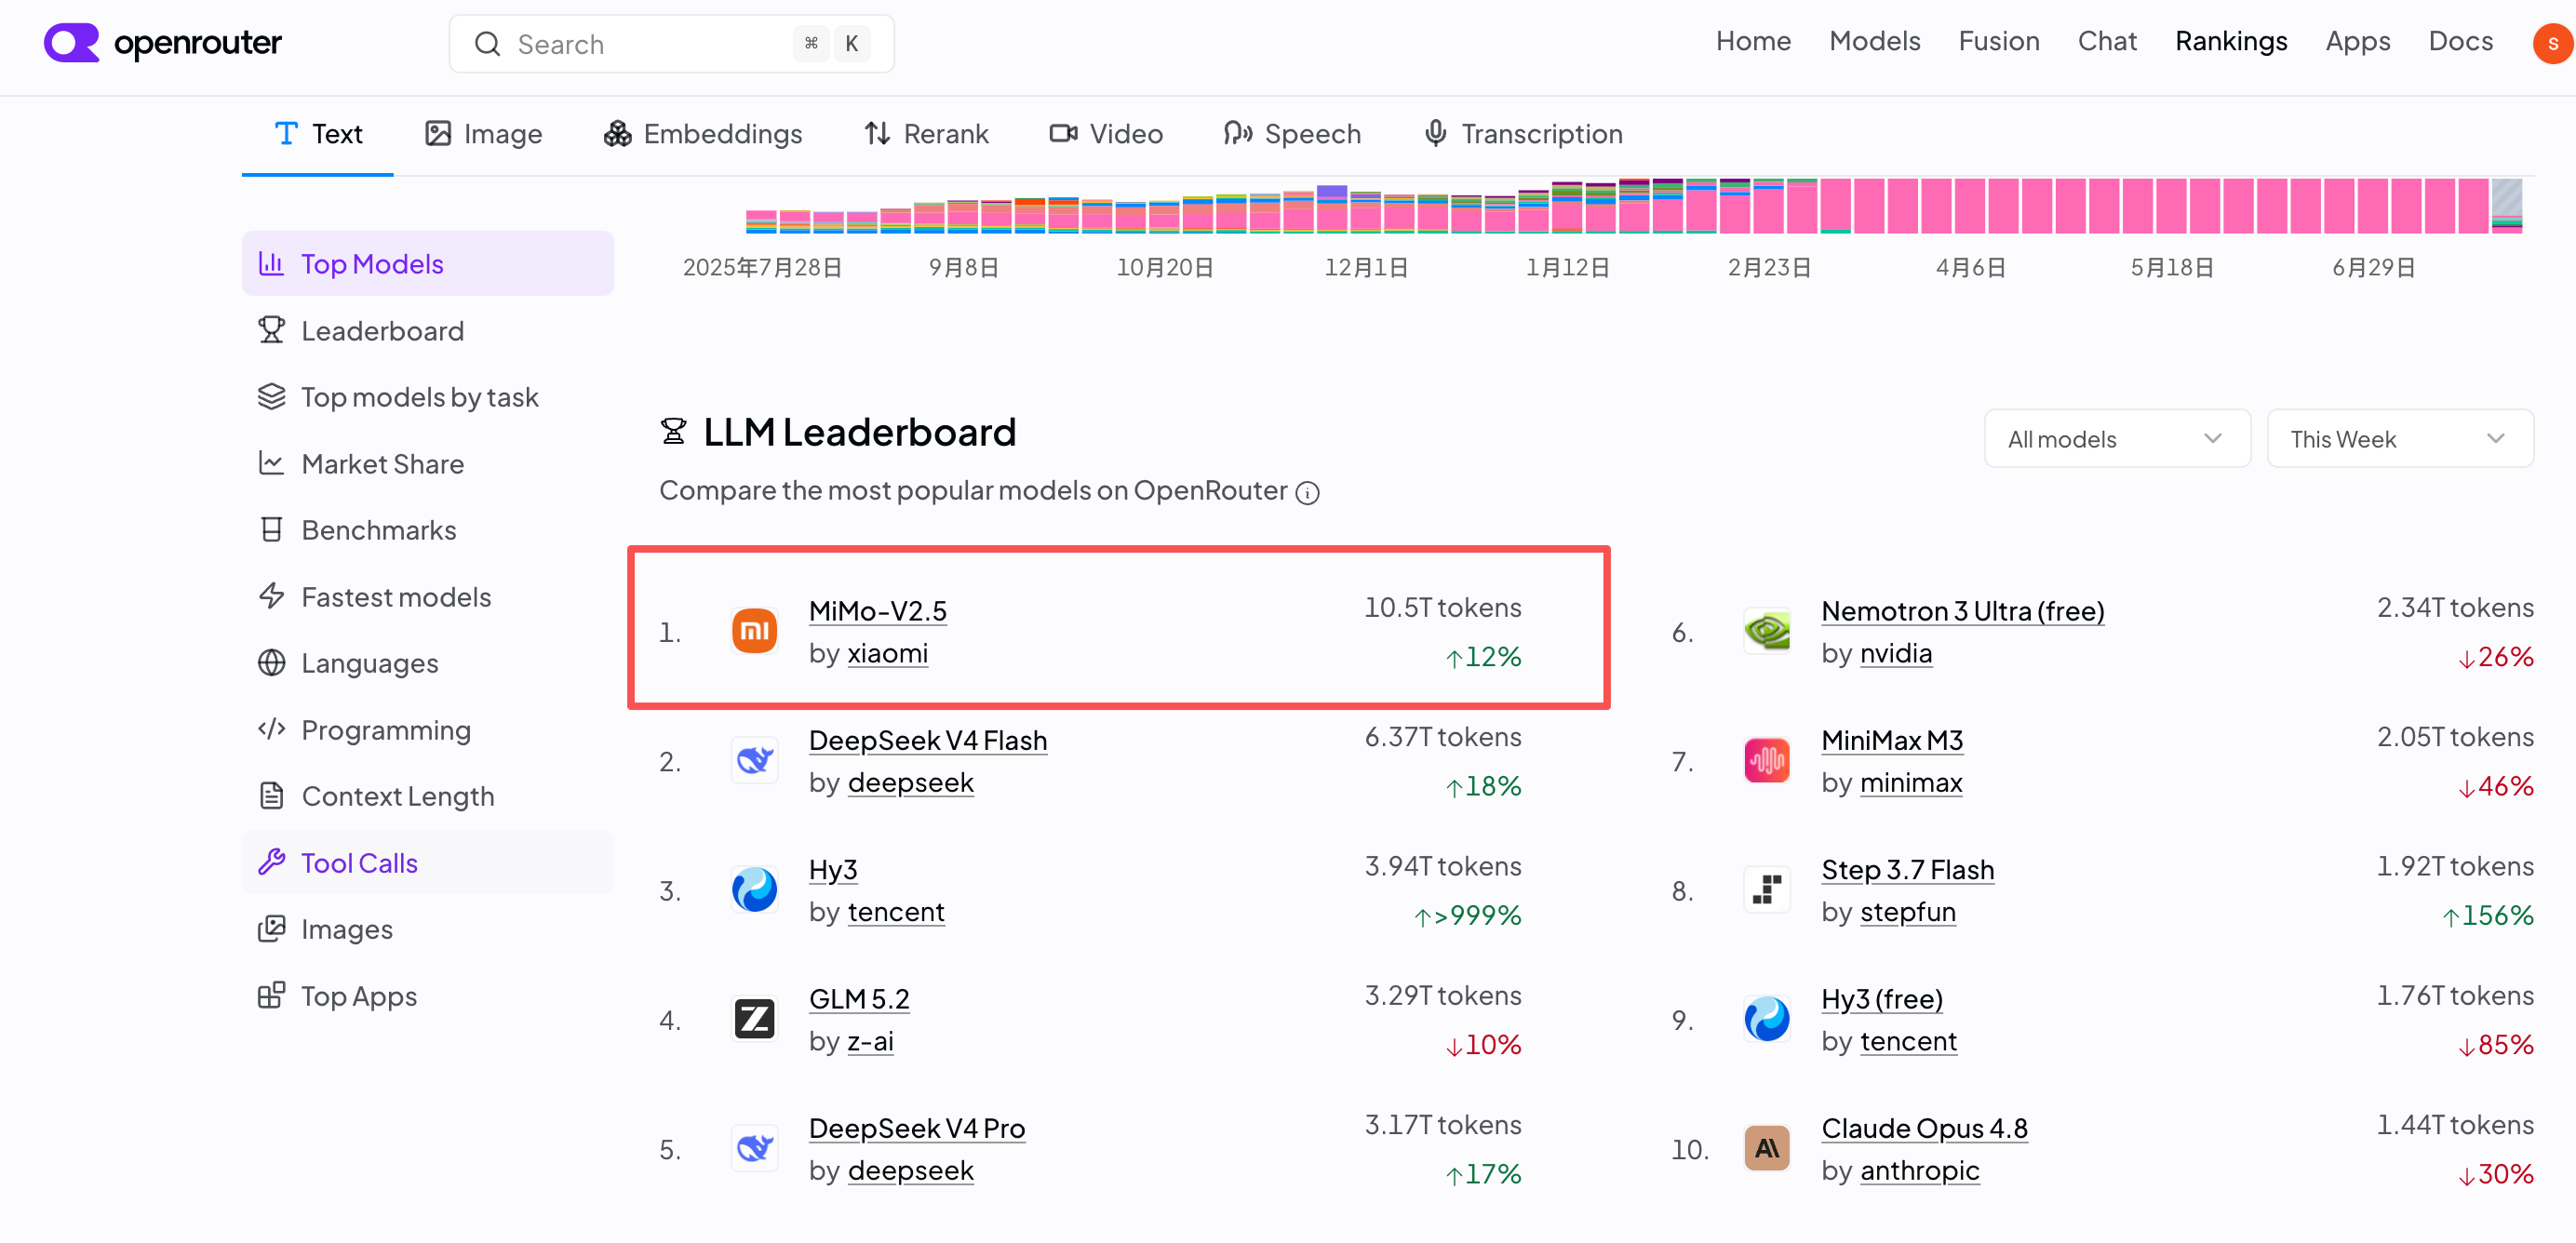Click the '10.5T tokens' value for MiMo-V2.5

tap(1442, 608)
